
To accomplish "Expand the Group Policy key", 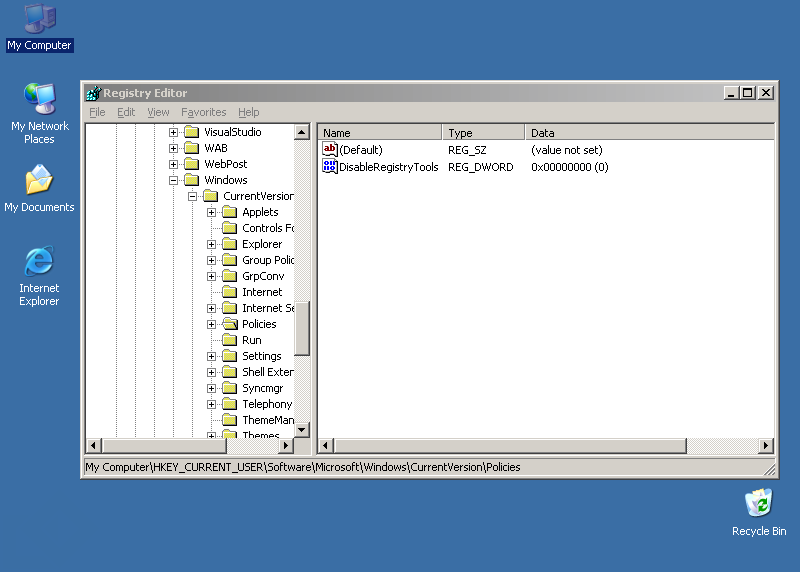I will click(x=211, y=260).
